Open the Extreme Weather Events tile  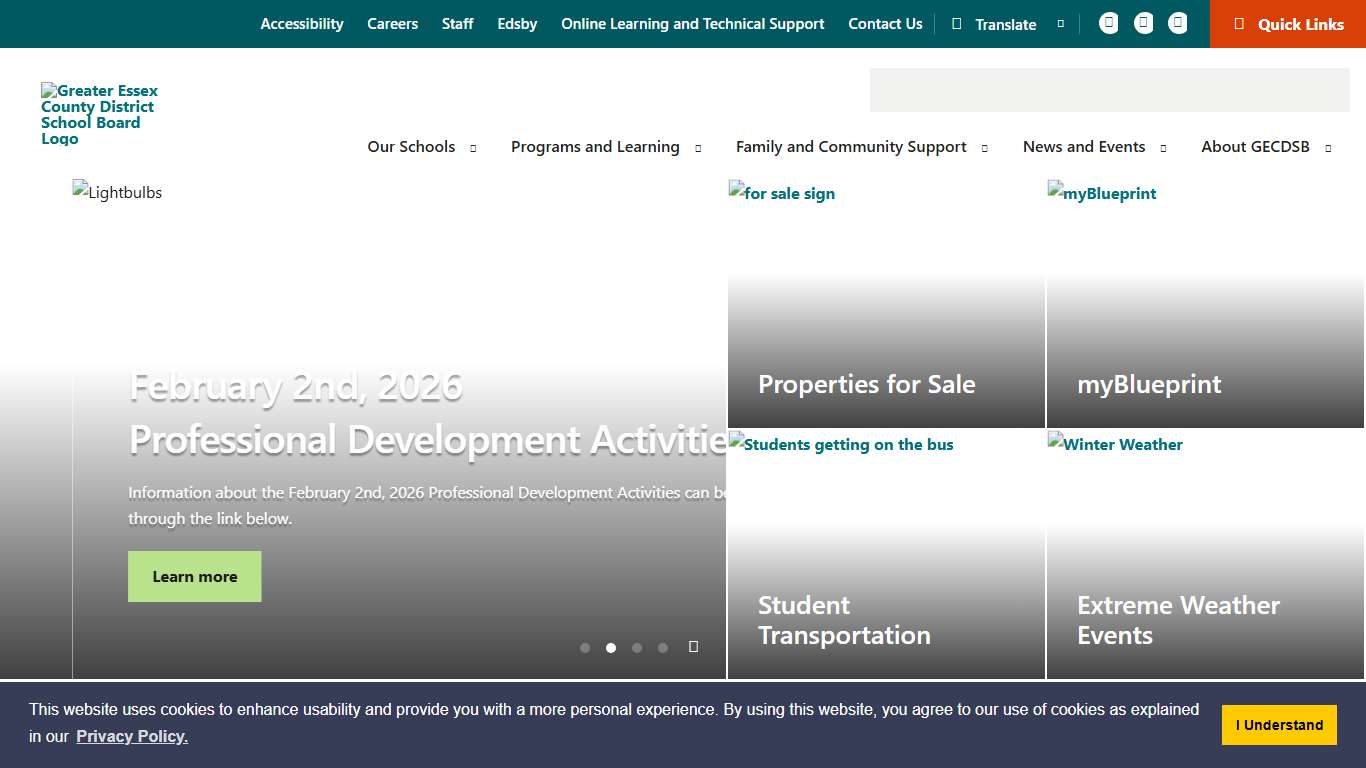click(x=1205, y=555)
